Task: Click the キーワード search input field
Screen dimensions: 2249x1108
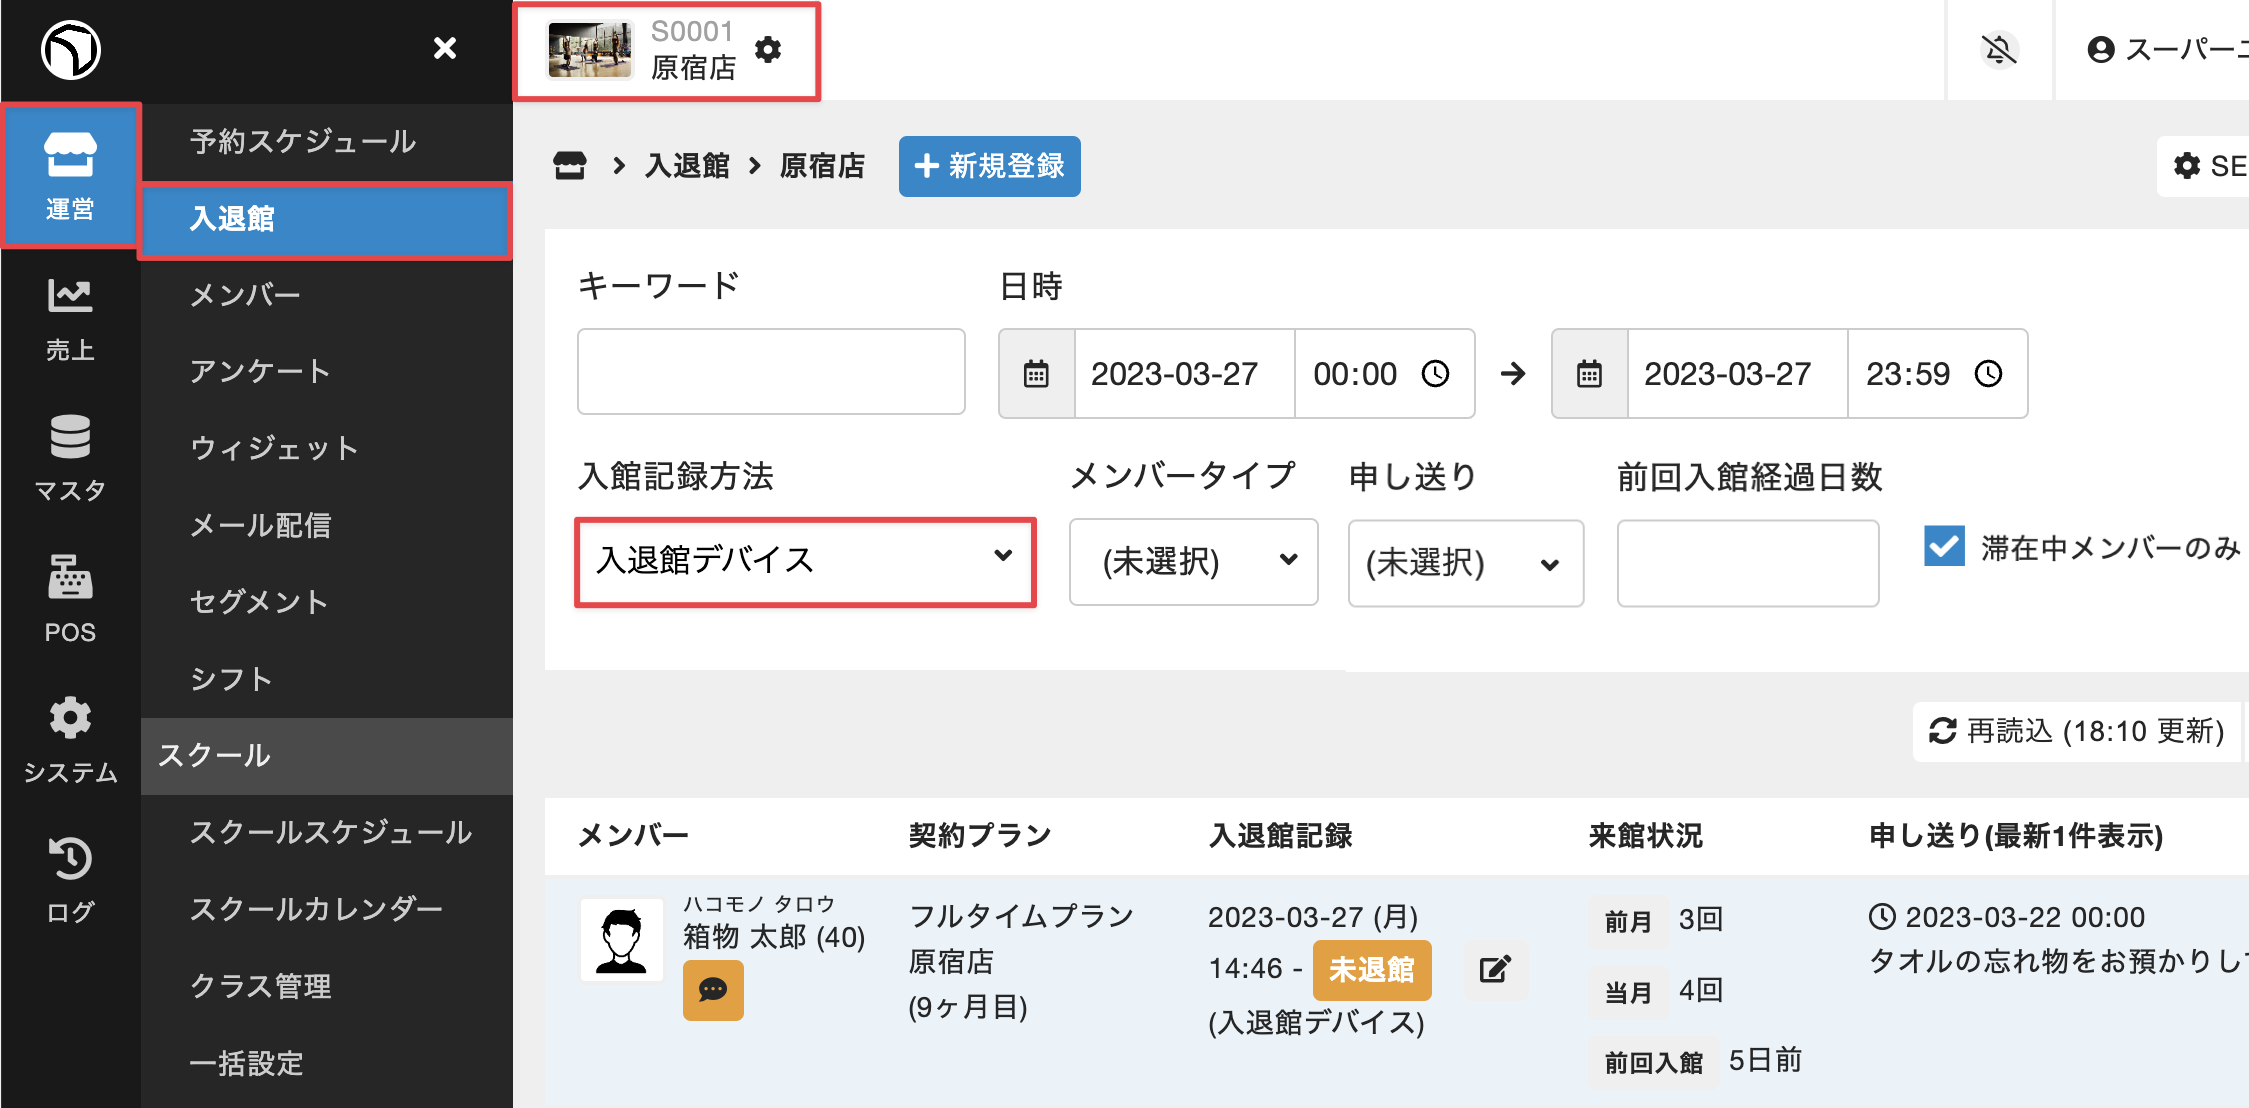Action: 771,372
